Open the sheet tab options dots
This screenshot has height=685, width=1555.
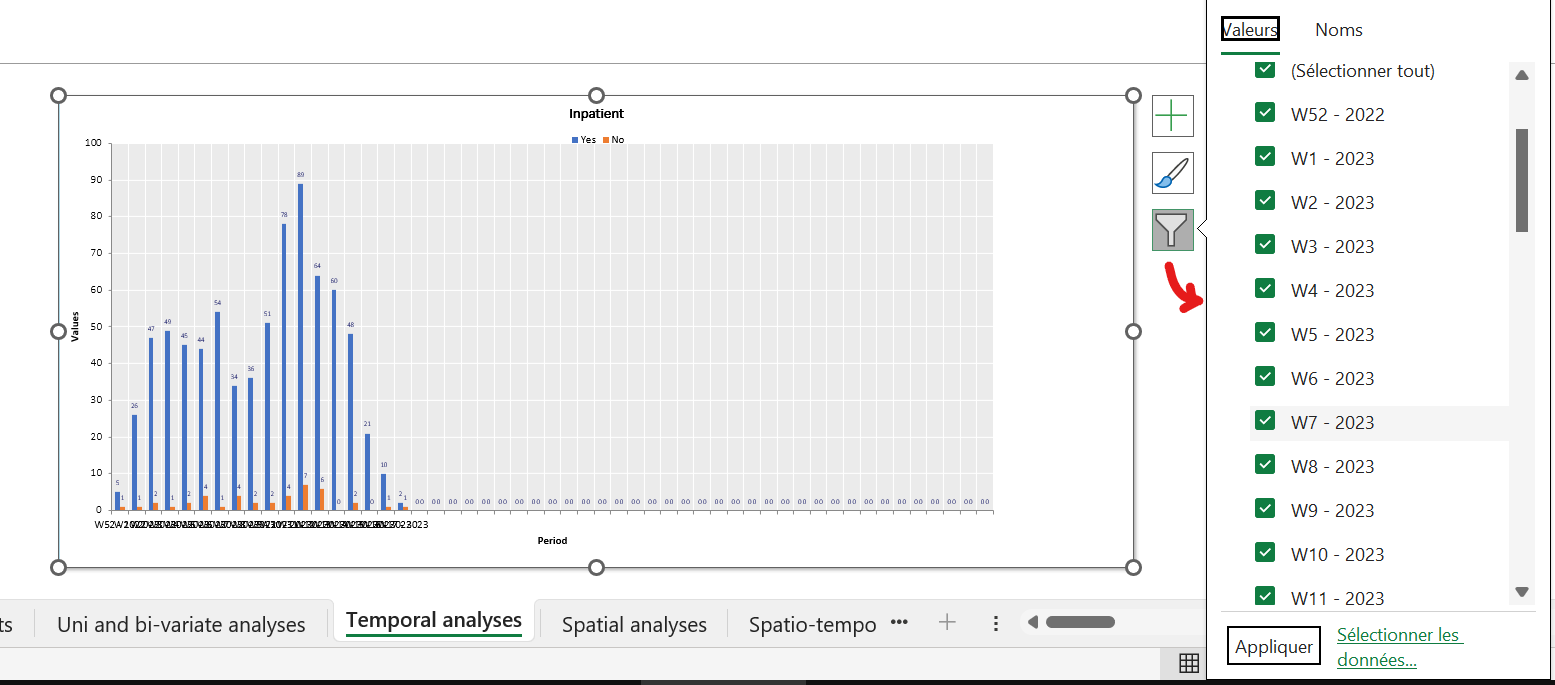pos(995,623)
